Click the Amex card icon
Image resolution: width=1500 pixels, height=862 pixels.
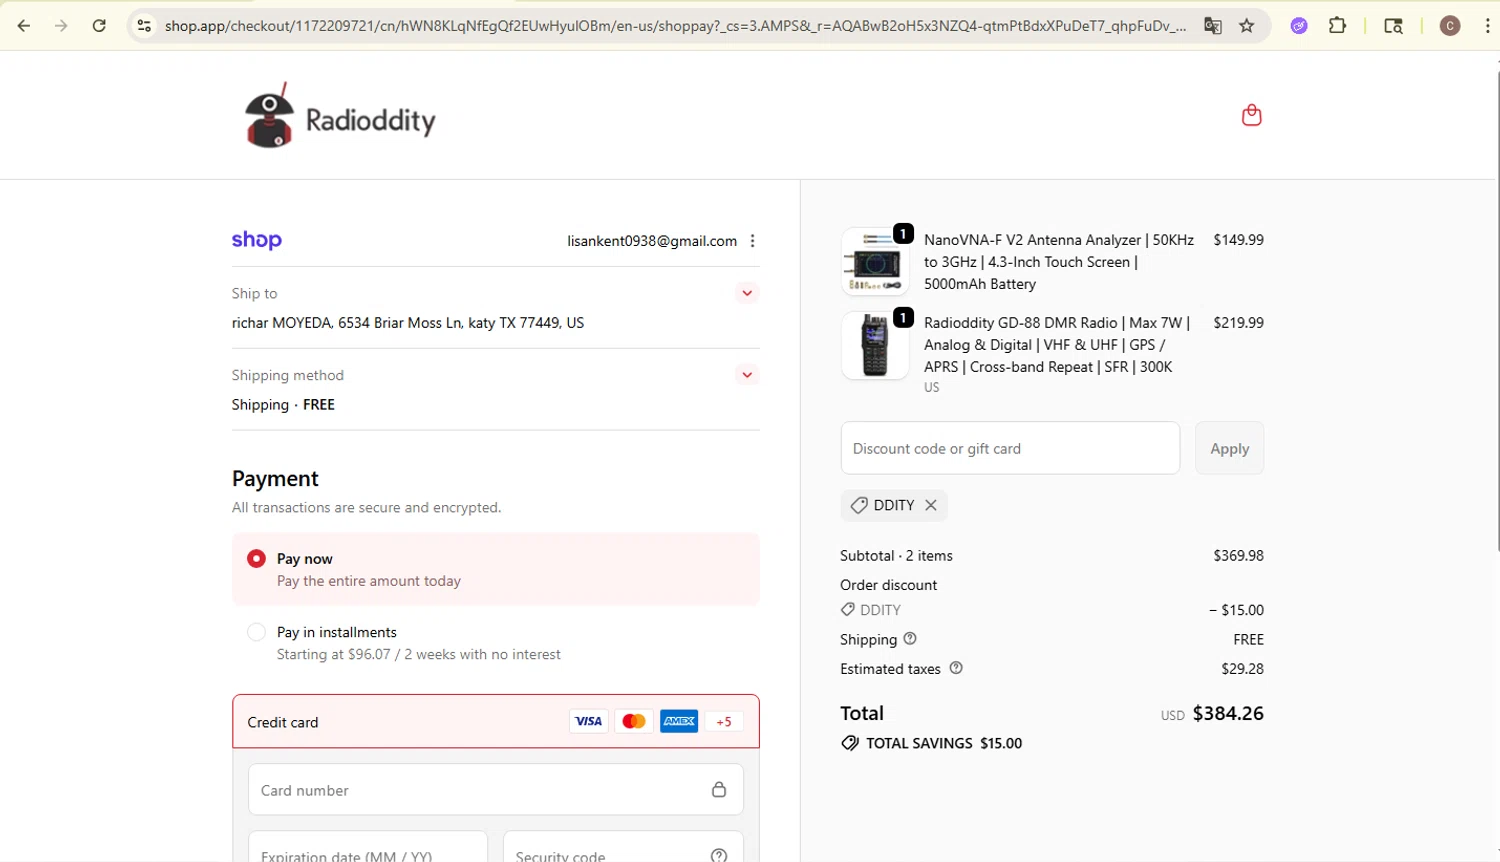click(679, 721)
